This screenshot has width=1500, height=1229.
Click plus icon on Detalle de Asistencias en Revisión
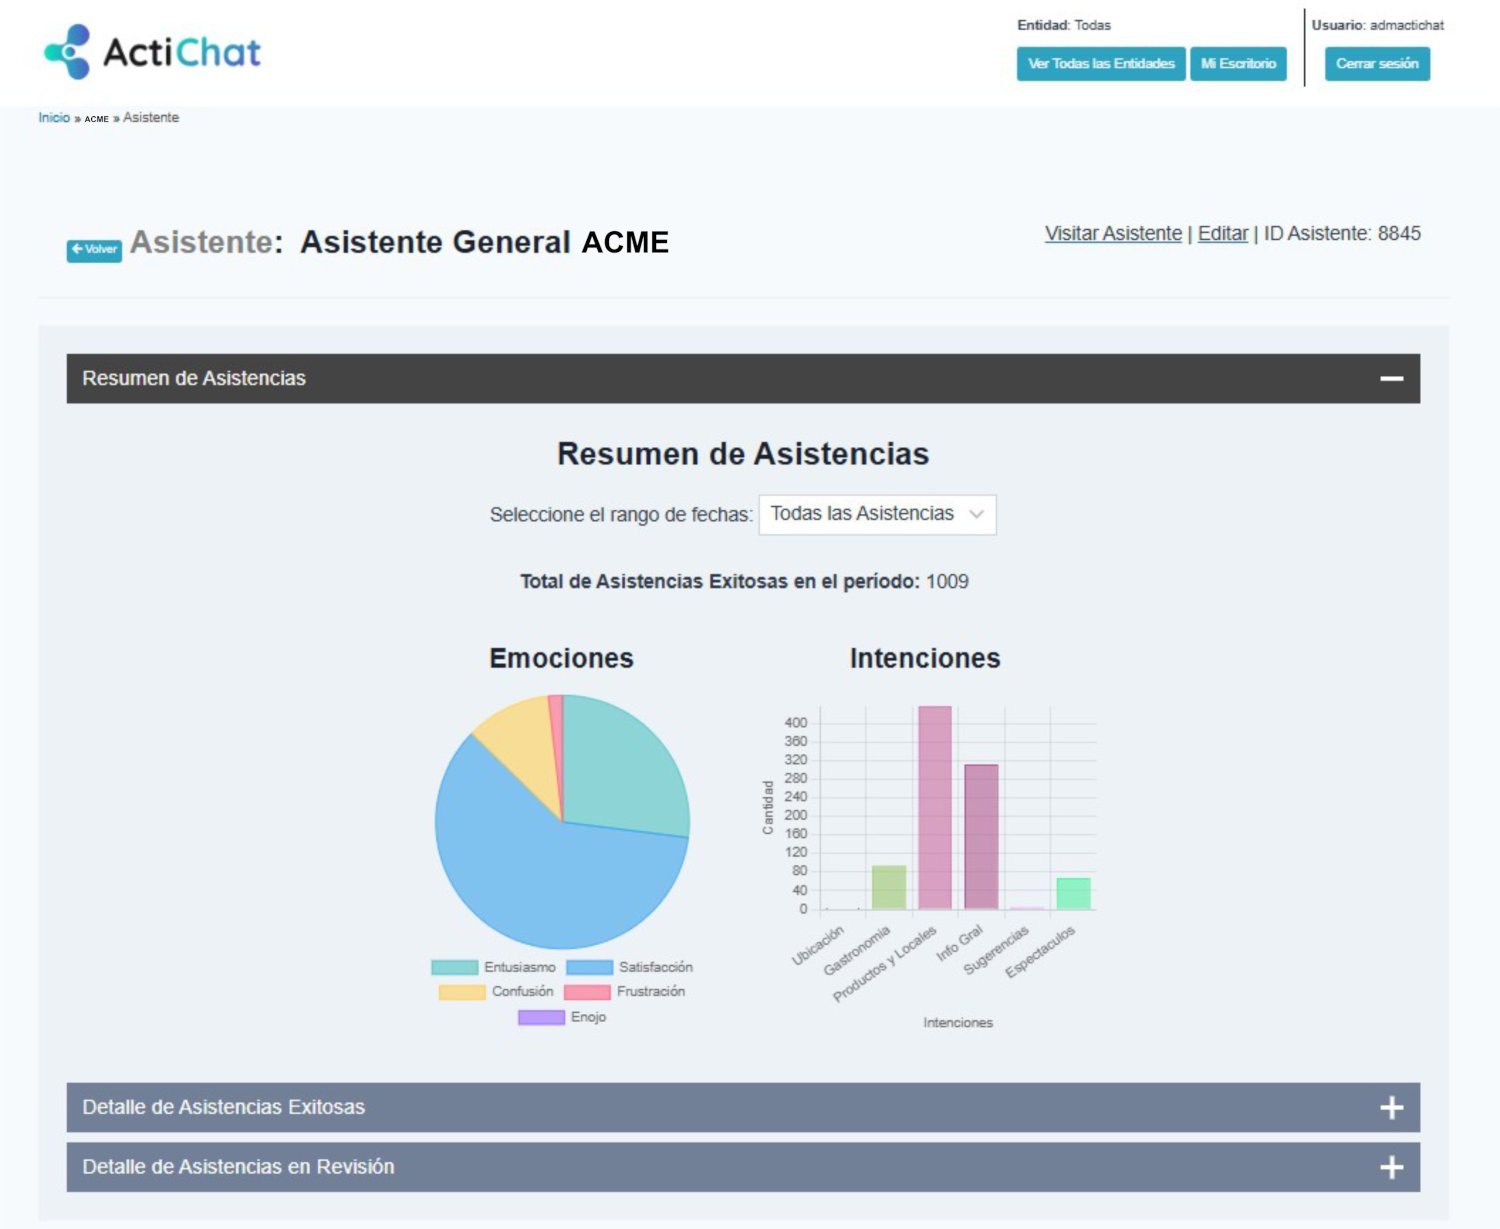coord(1391,1168)
